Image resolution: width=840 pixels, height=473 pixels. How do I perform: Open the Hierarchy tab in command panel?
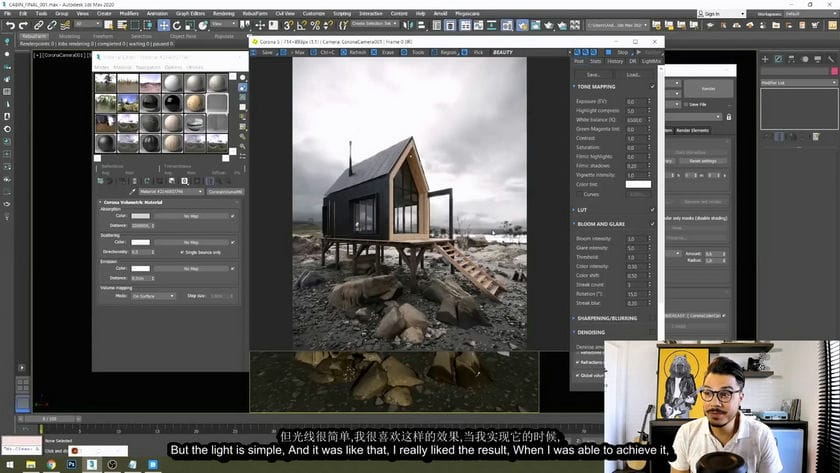[x=791, y=59]
